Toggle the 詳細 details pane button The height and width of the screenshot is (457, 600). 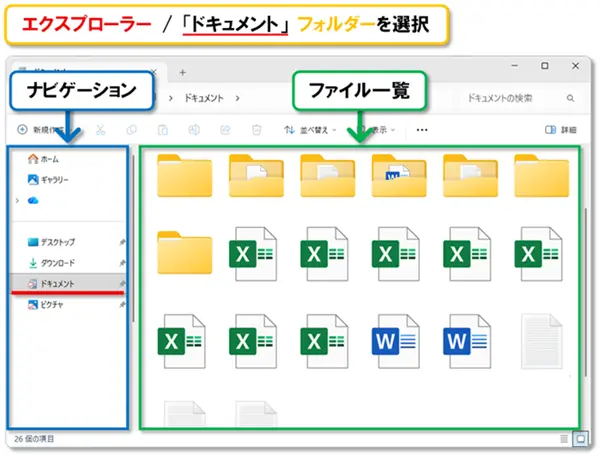pos(561,130)
